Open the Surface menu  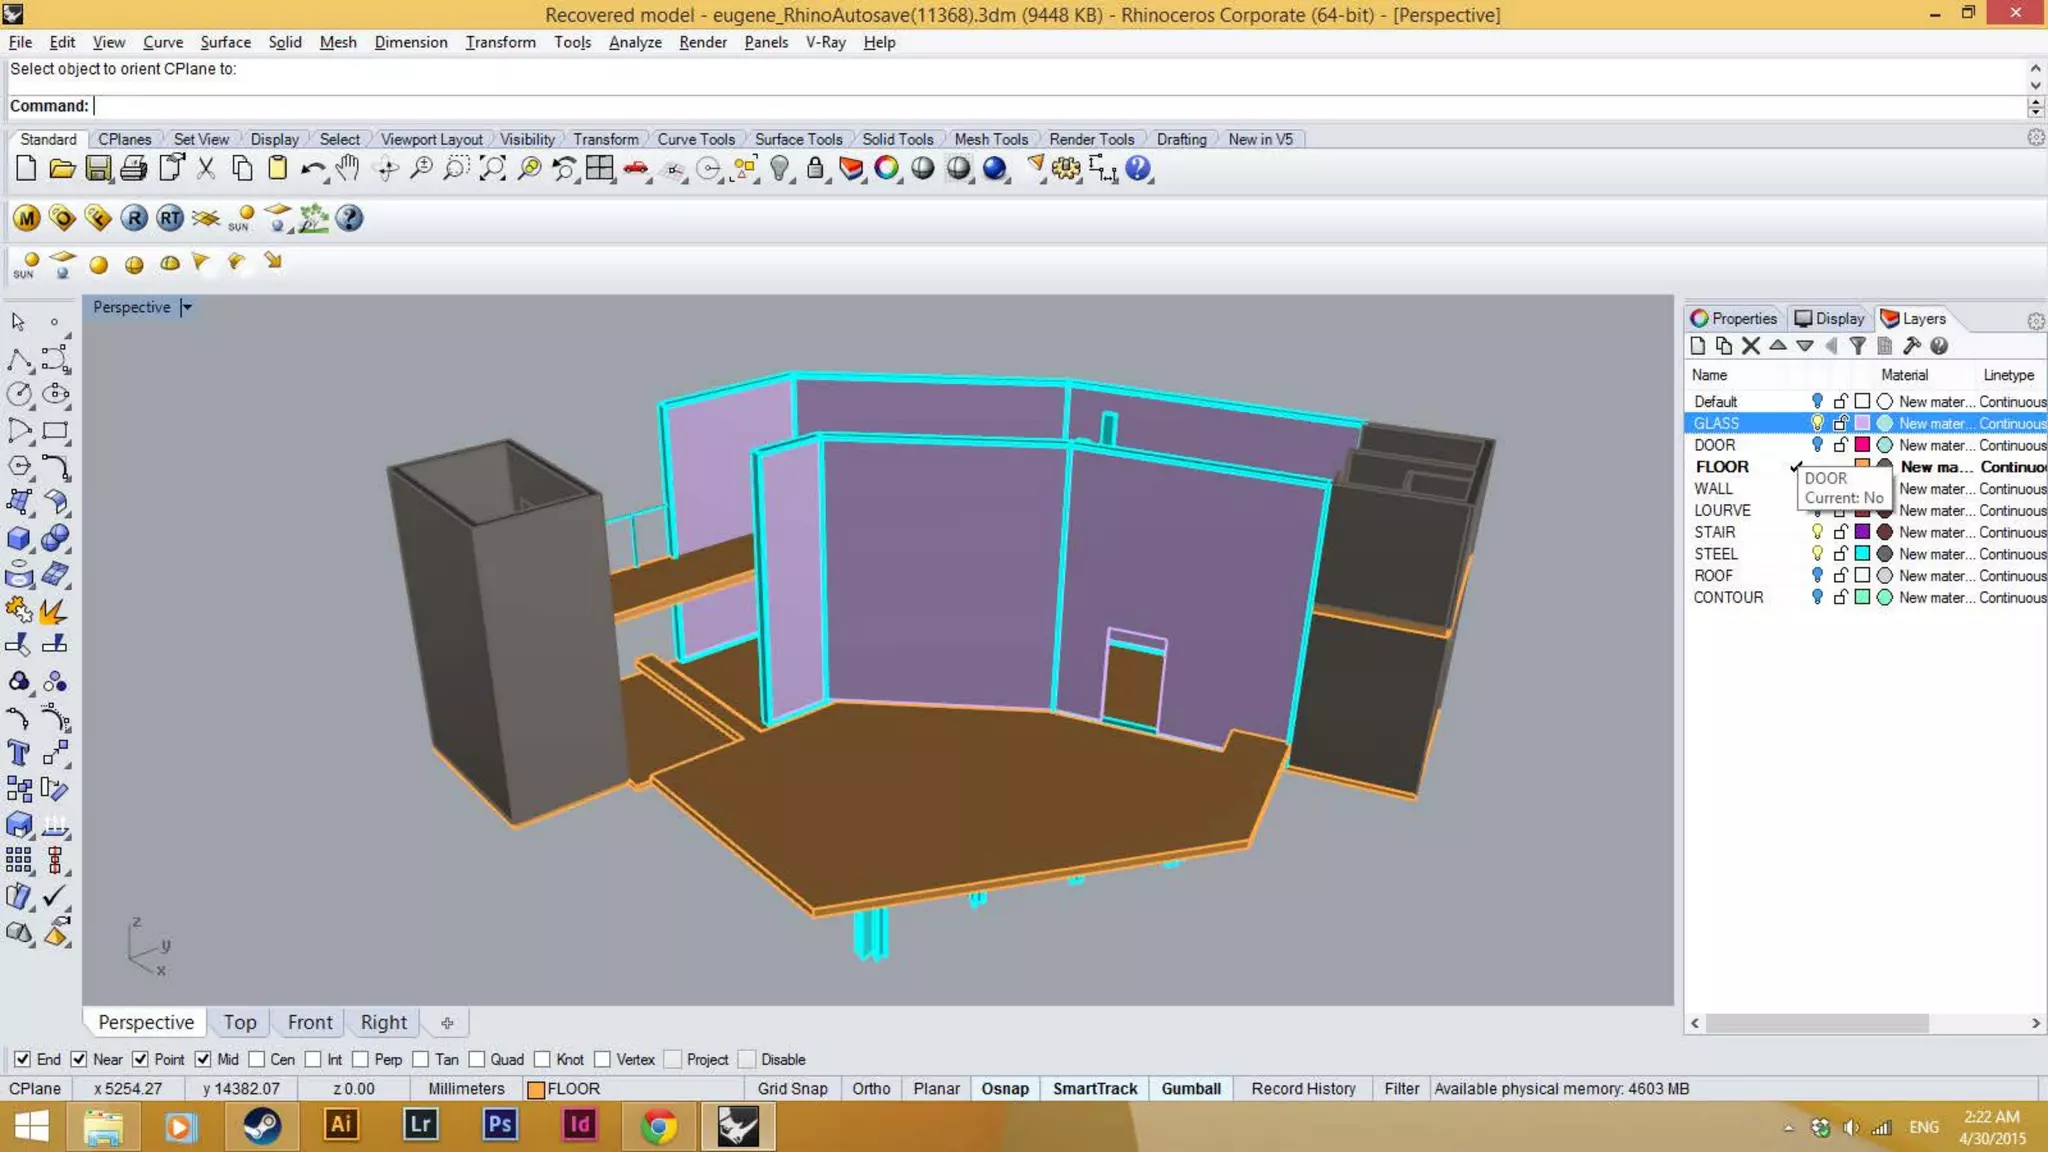coord(225,42)
